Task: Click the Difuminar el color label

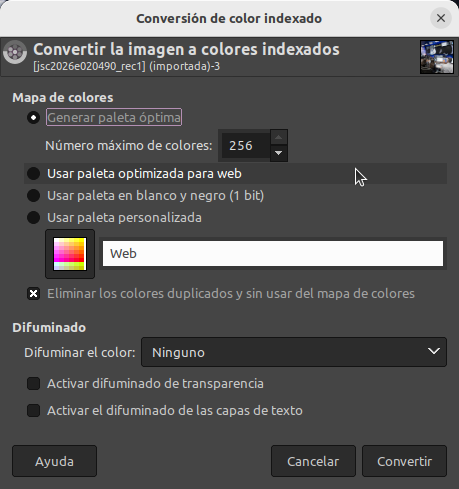Action: pos(80,353)
